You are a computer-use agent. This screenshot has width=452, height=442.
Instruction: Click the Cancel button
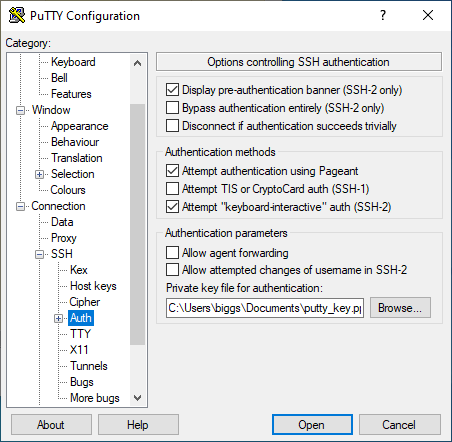click(399, 425)
